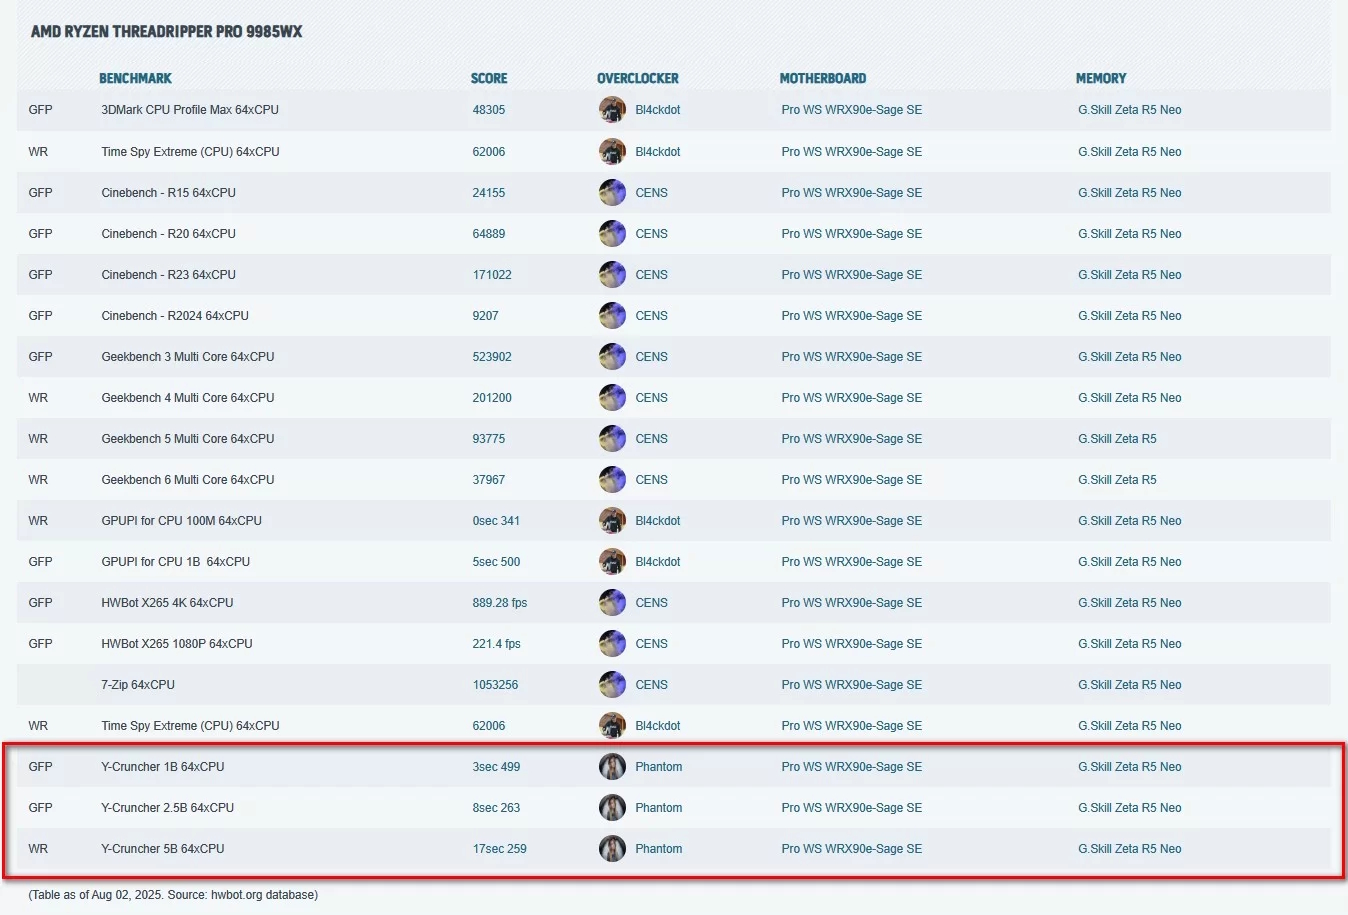Click the Cinebench - R23 64xCPU benchmark
This screenshot has width=1348, height=915.
click(x=168, y=275)
